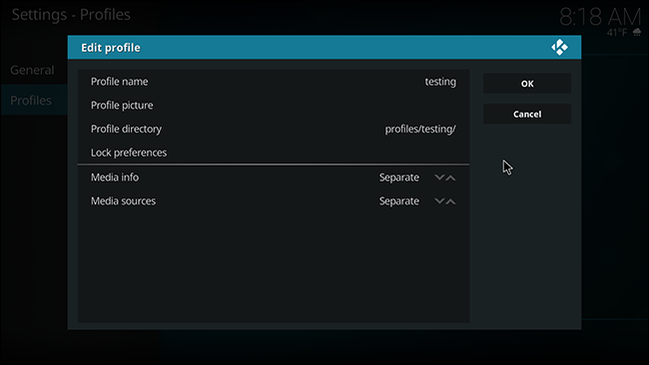Confirm profile changes with OK

click(527, 84)
